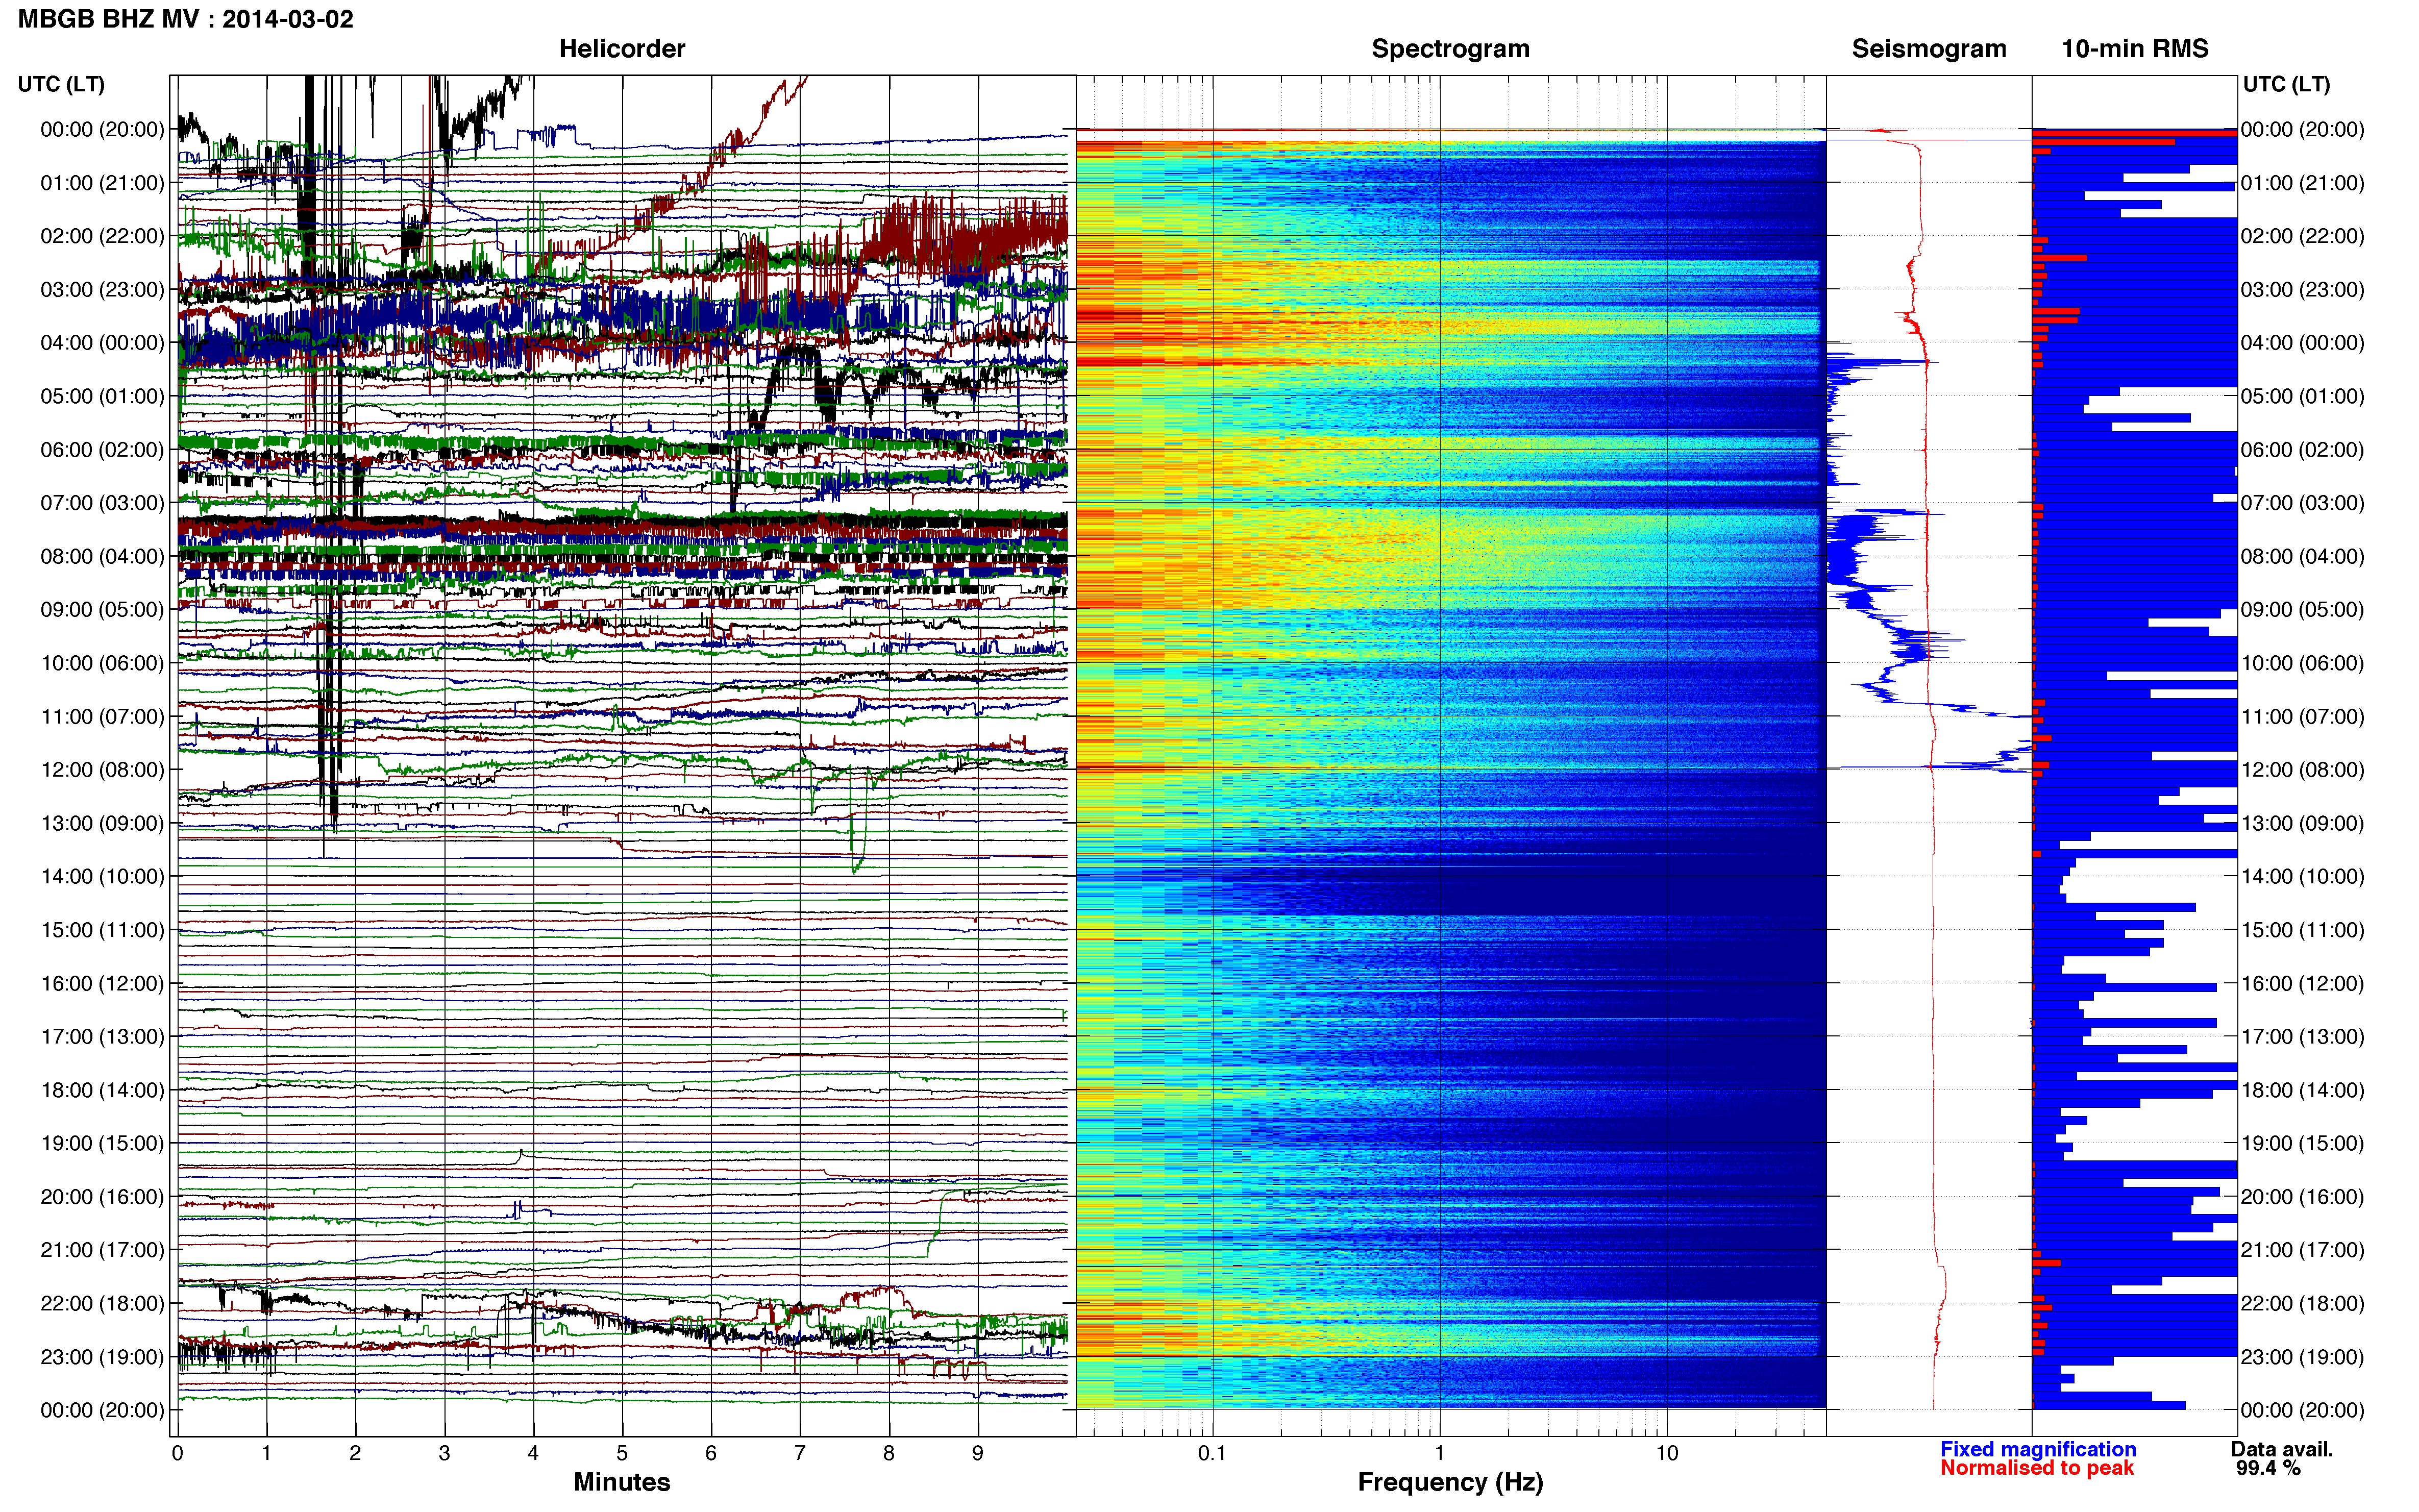
Task: Click the Data avail. label
Action: pyautogui.click(x=2281, y=1449)
